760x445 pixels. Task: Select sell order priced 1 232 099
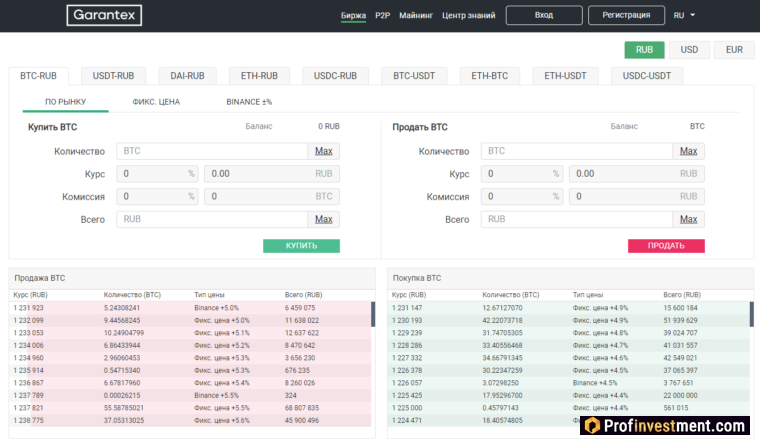pyautogui.click(x=190, y=320)
